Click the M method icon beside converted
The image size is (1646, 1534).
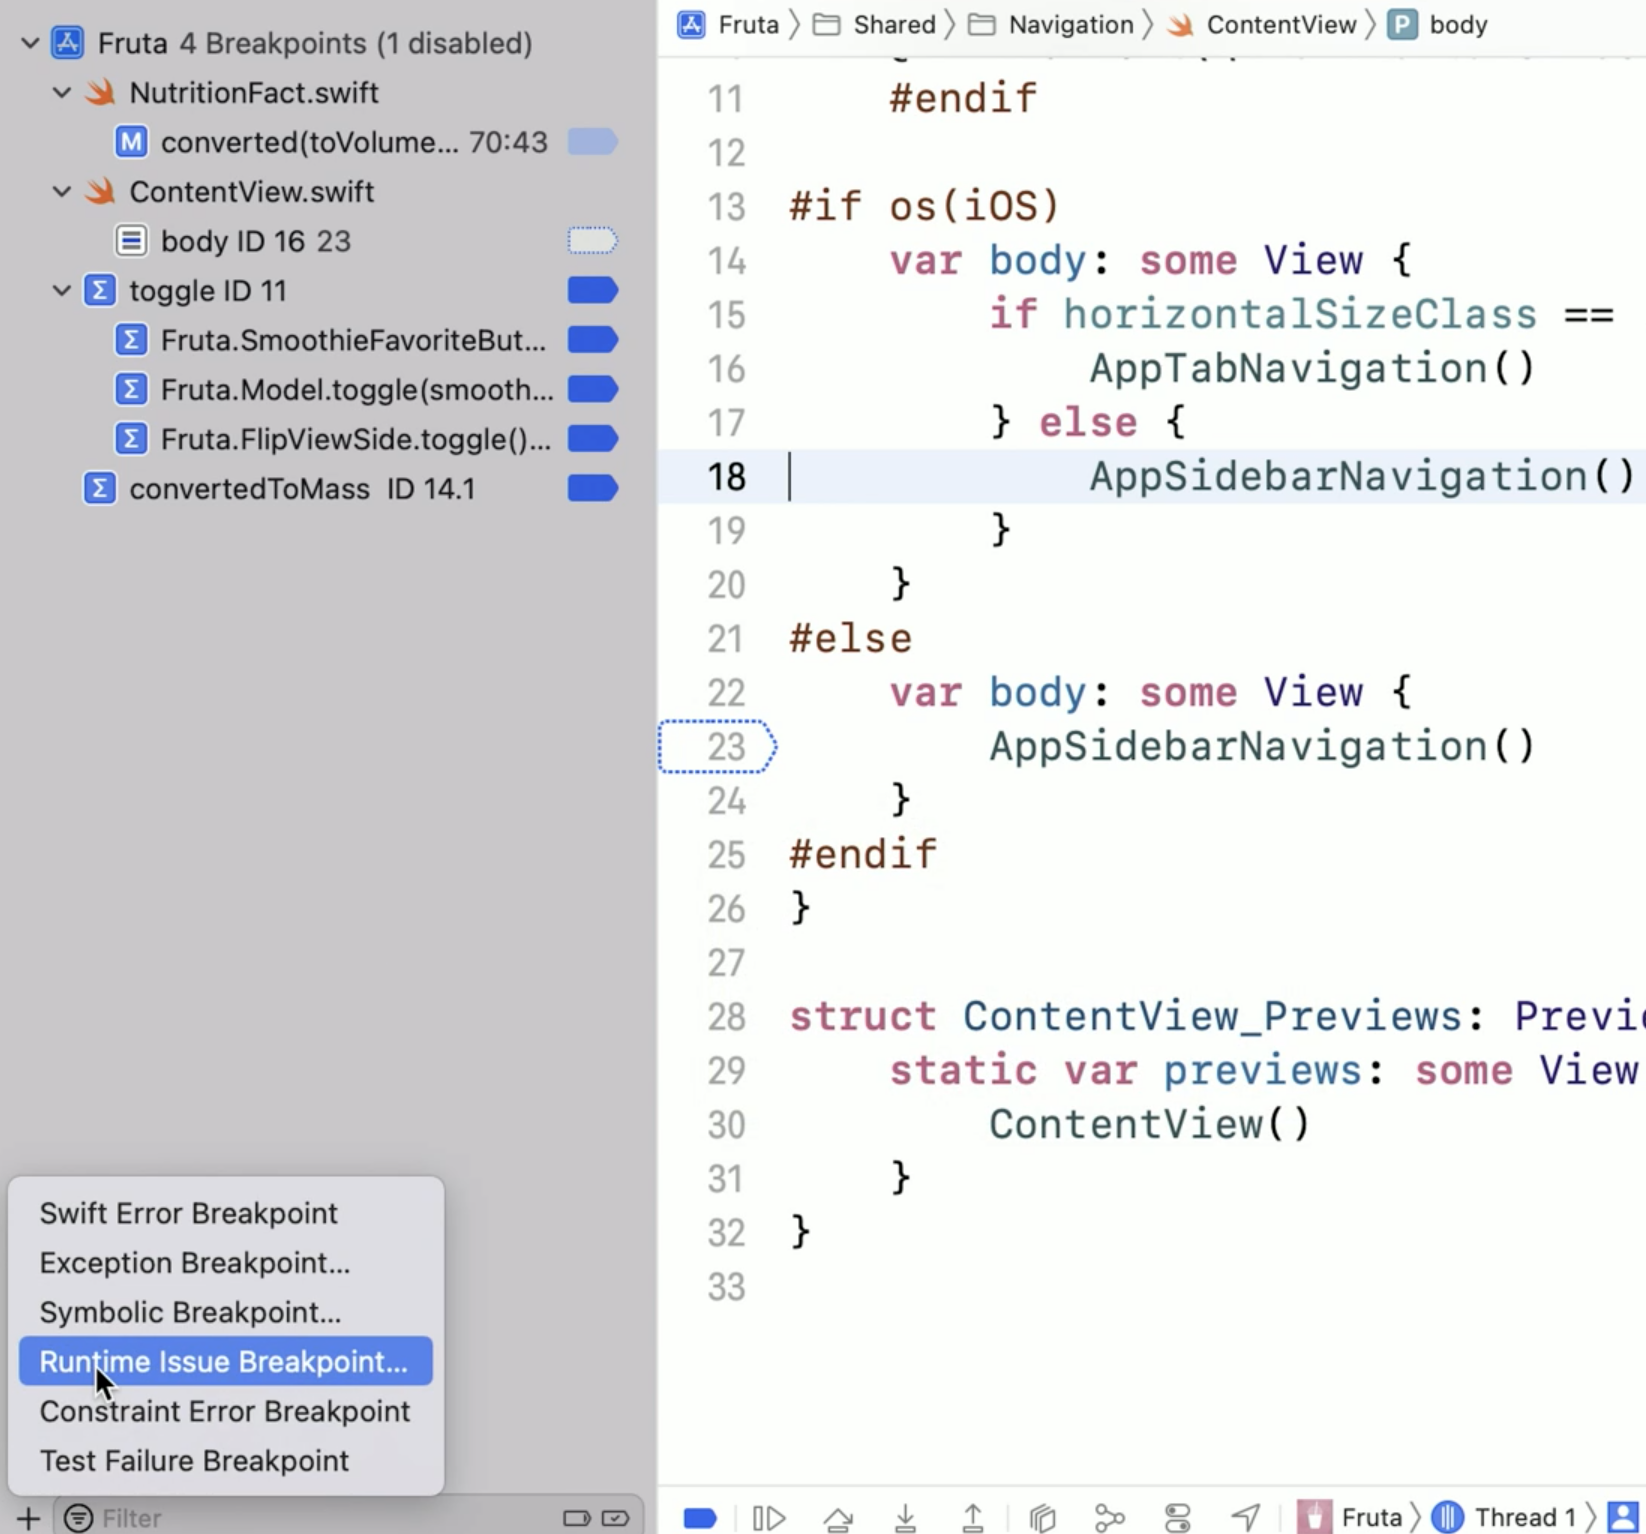(131, 142)
